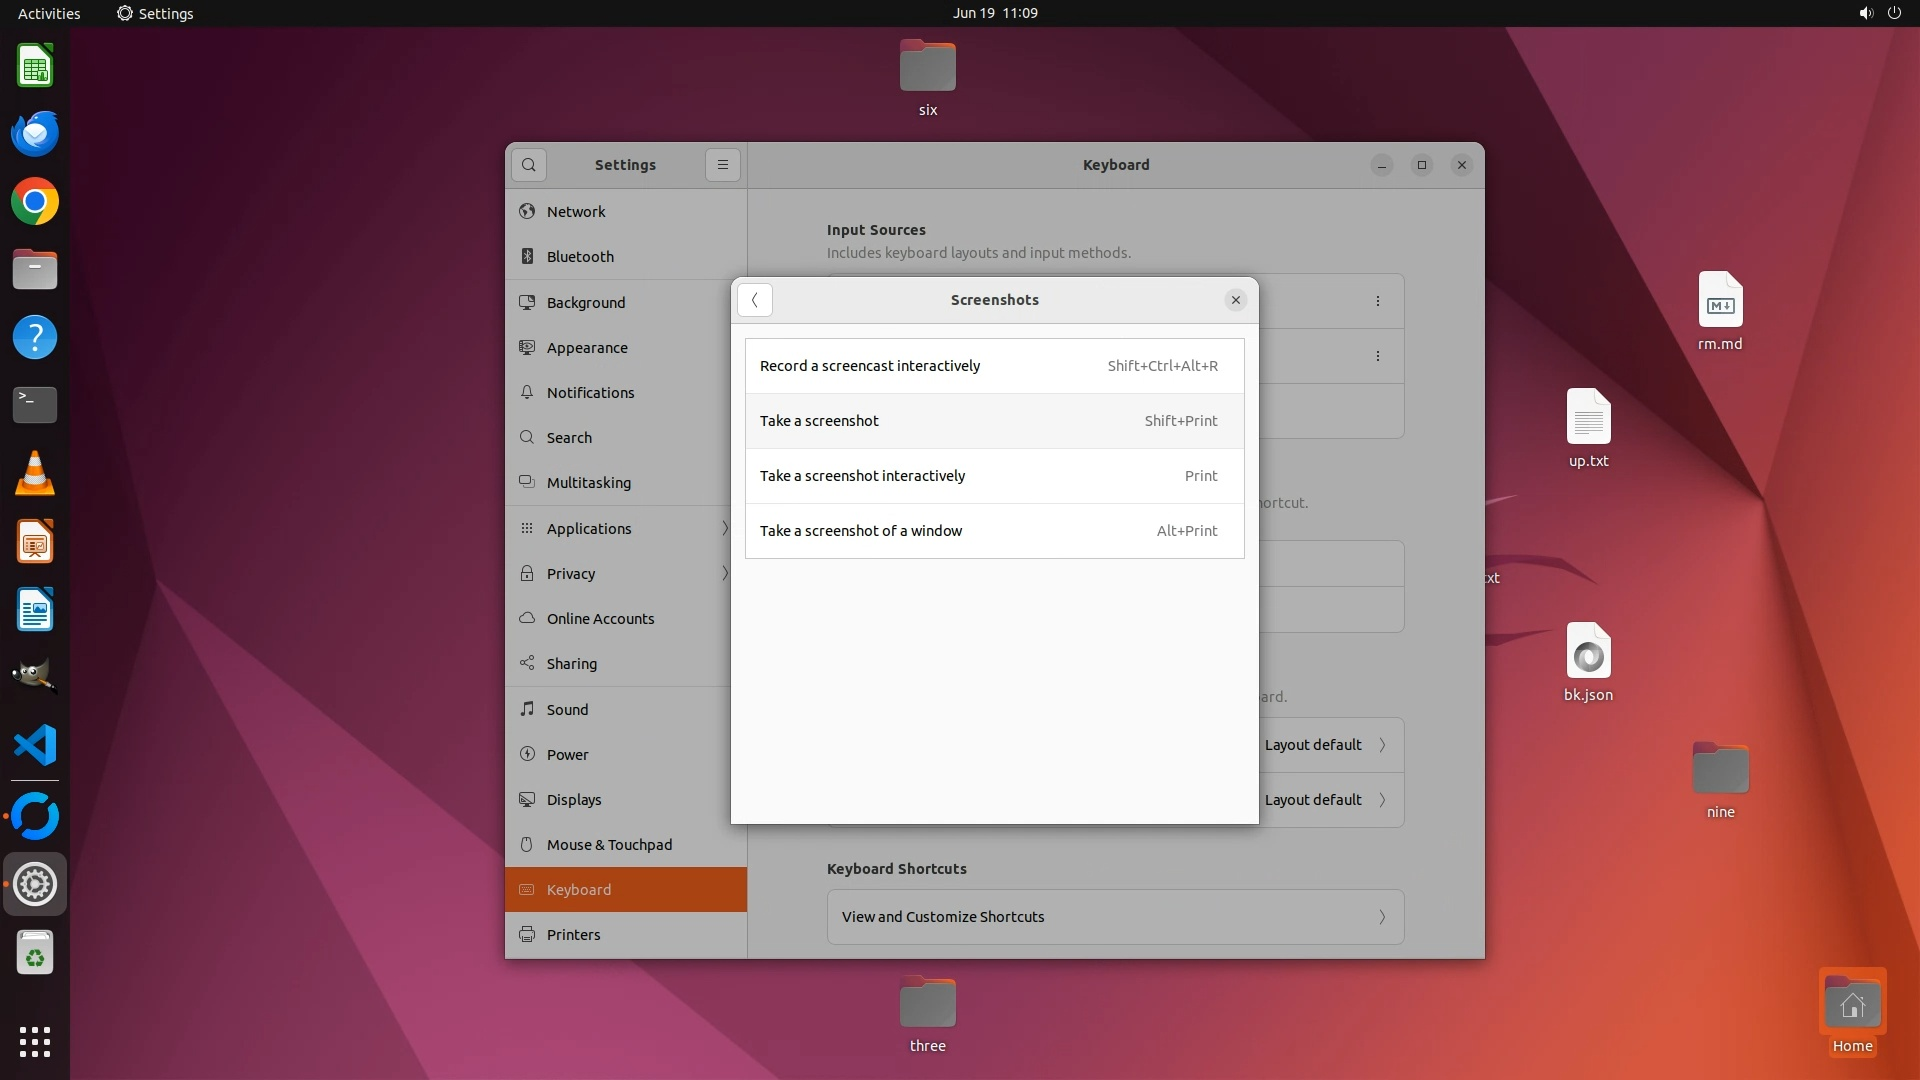The image size is (1920, 1080).
Task: Open View and Customize Shortcuts
Action: 1115,917
